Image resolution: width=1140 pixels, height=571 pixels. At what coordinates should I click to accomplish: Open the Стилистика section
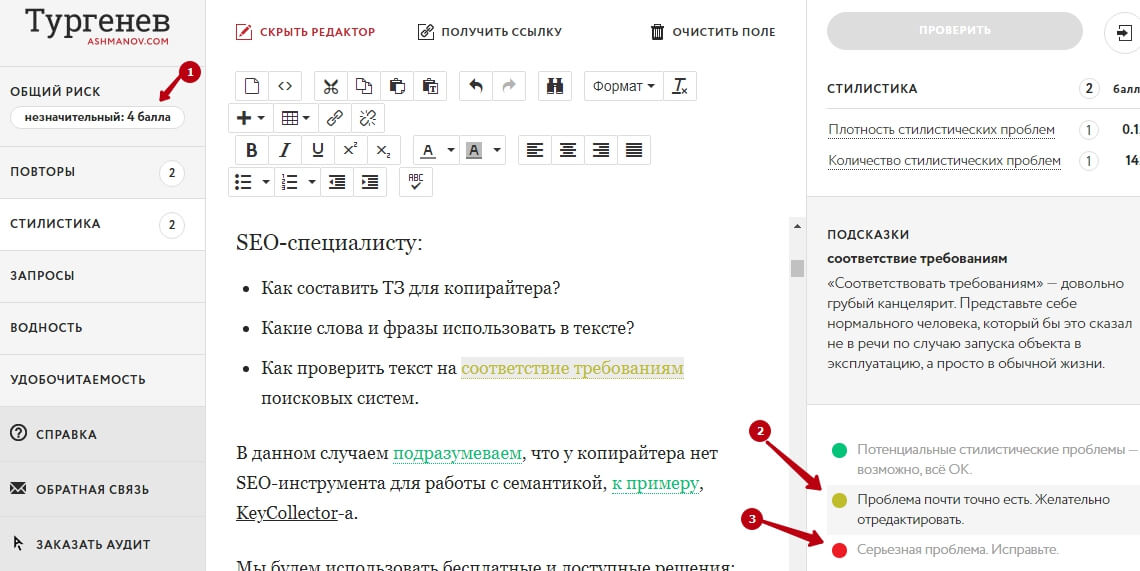pyautogui.click(x=103, y=224)
